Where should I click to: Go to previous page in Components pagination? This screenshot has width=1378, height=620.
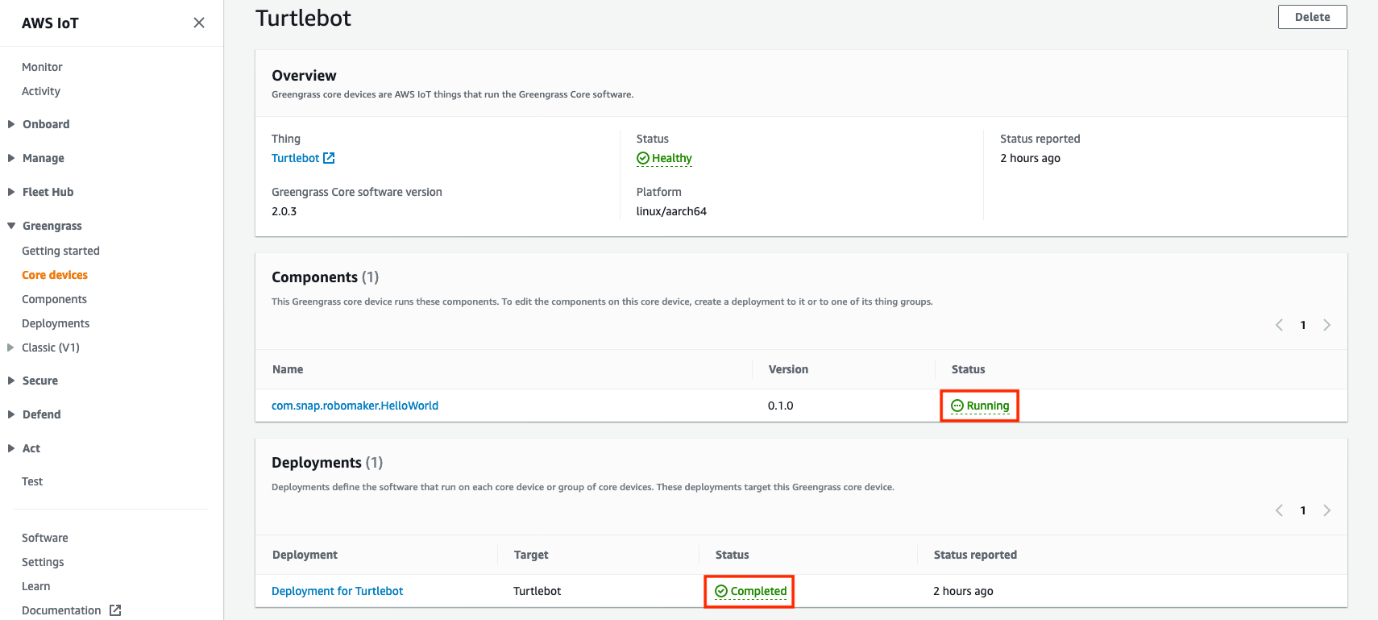pos(1279,325)
